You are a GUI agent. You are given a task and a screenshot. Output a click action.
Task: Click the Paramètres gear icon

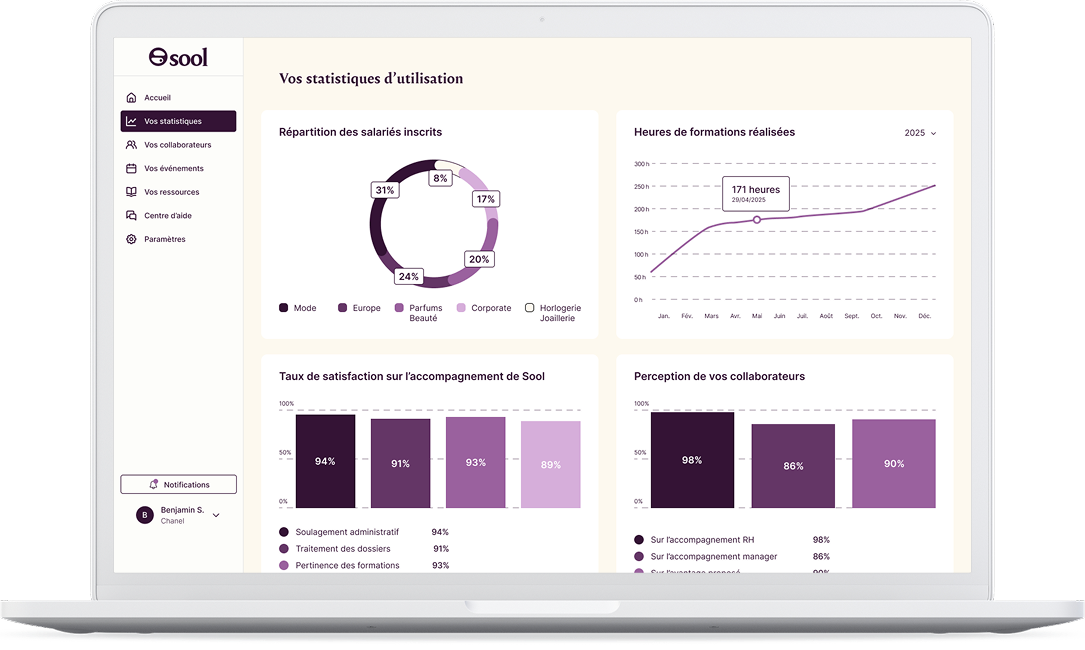pos(131,239)
